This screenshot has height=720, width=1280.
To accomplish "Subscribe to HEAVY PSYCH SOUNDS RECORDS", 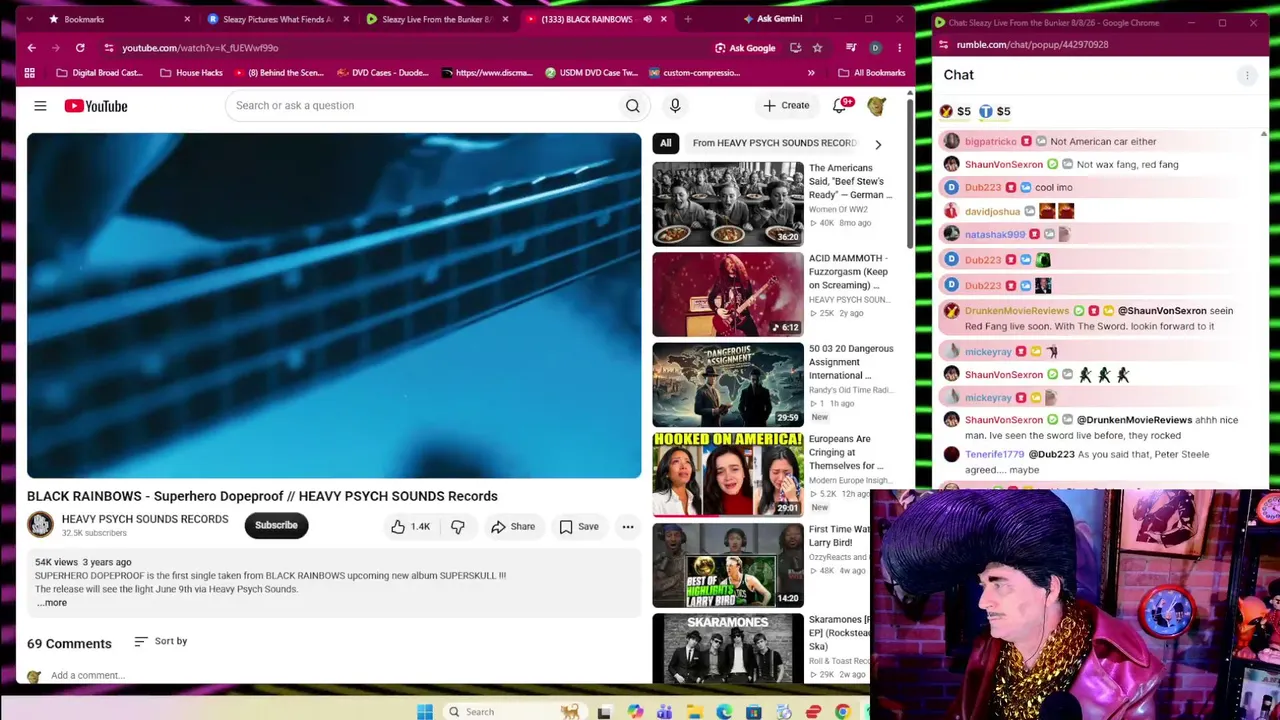I will [x=276, y=525].
